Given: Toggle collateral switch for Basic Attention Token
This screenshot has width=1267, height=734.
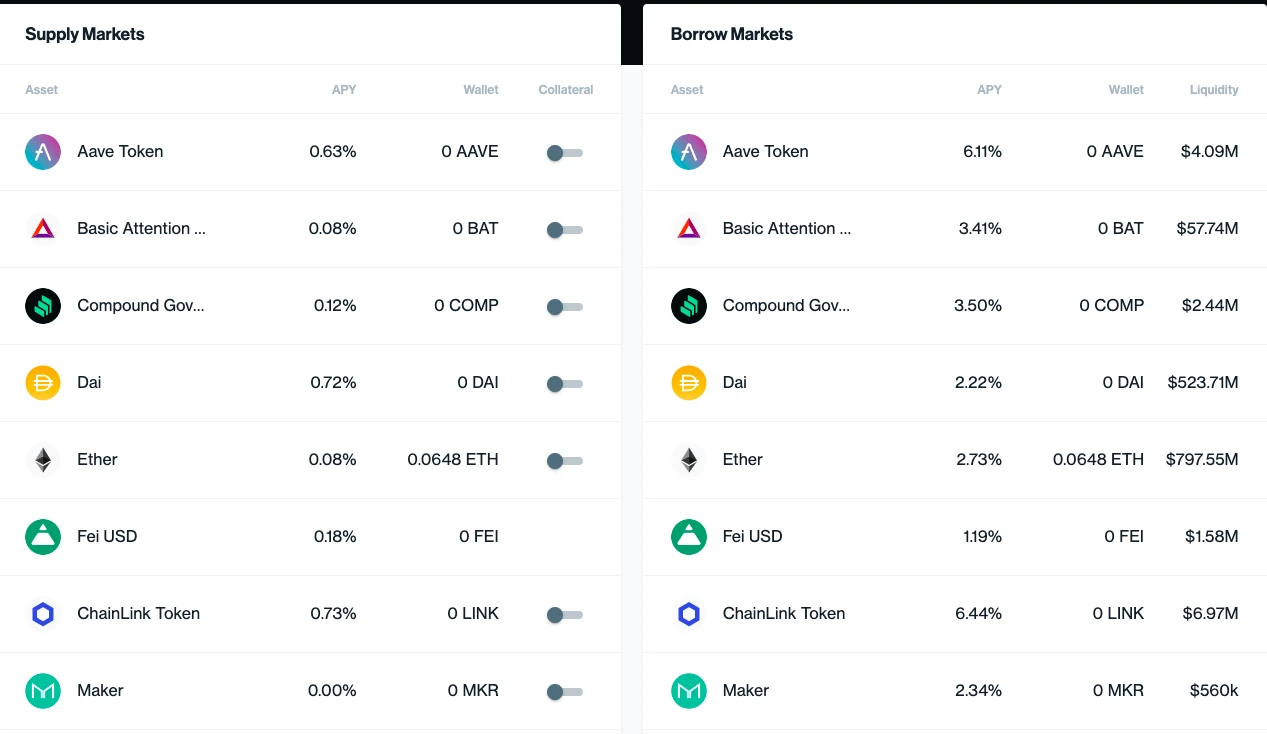Looking at the screenshot, I should click(x=564, y=230).
